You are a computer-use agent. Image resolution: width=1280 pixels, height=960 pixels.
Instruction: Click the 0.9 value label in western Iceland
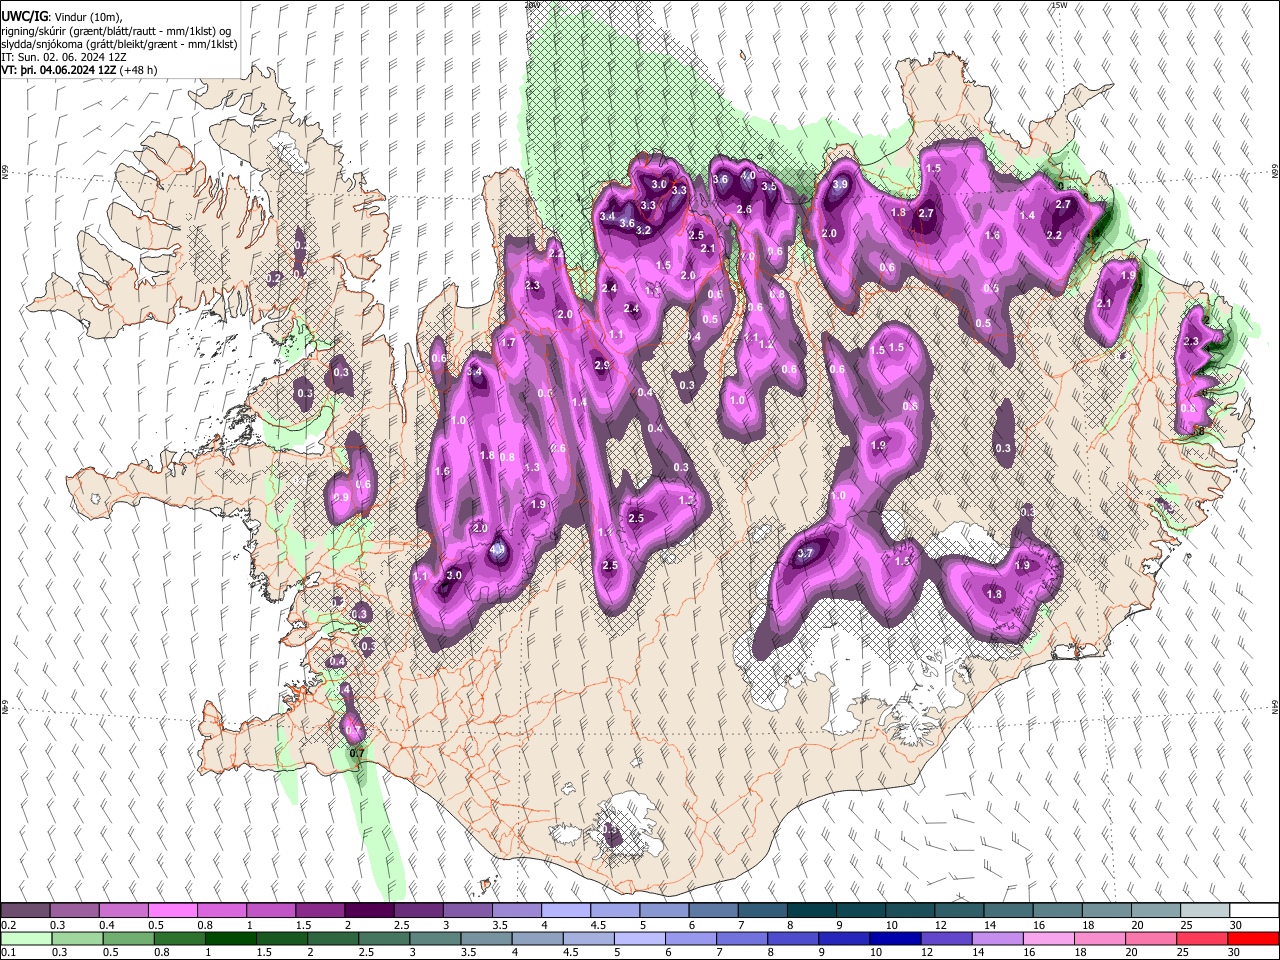coord(340,497)
